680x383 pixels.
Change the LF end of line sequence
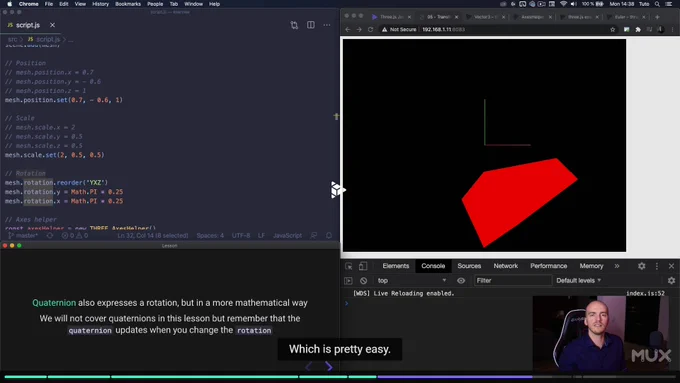(261, 235)
